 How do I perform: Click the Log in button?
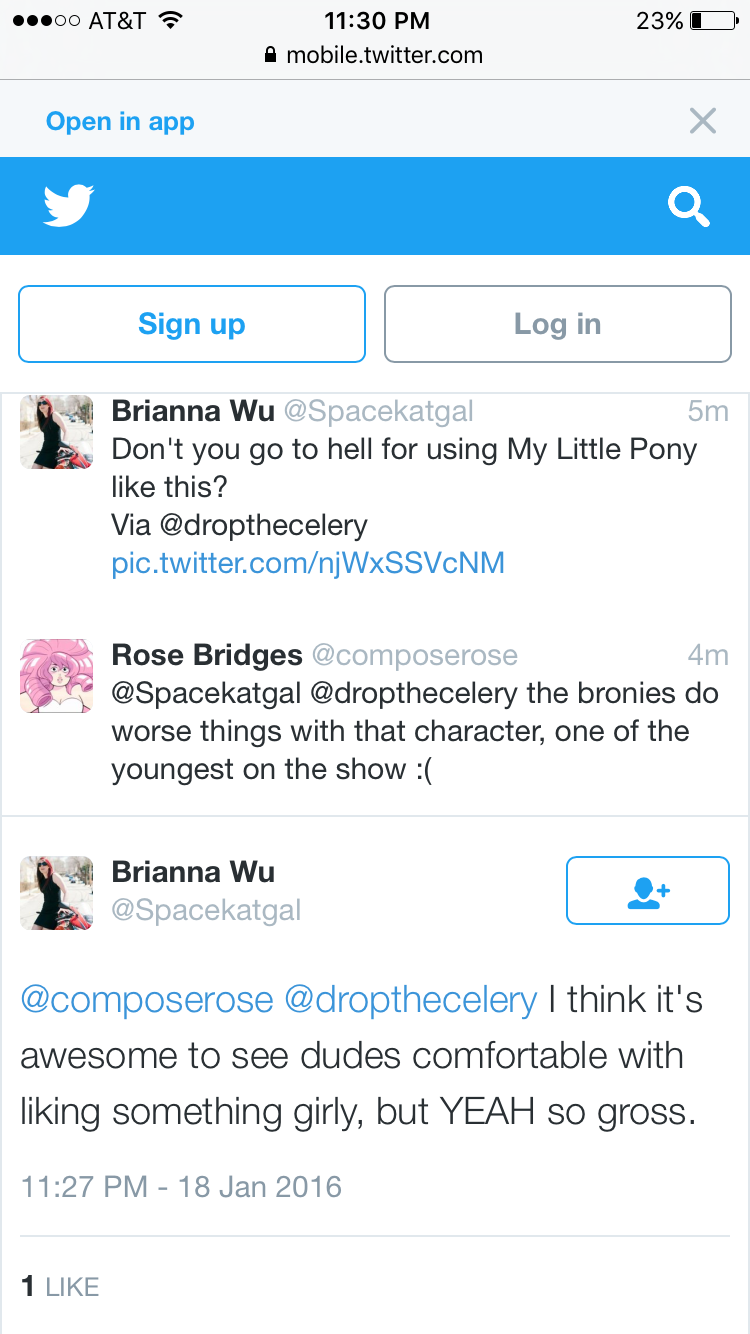pyautogui.click(x=558, y=324)
